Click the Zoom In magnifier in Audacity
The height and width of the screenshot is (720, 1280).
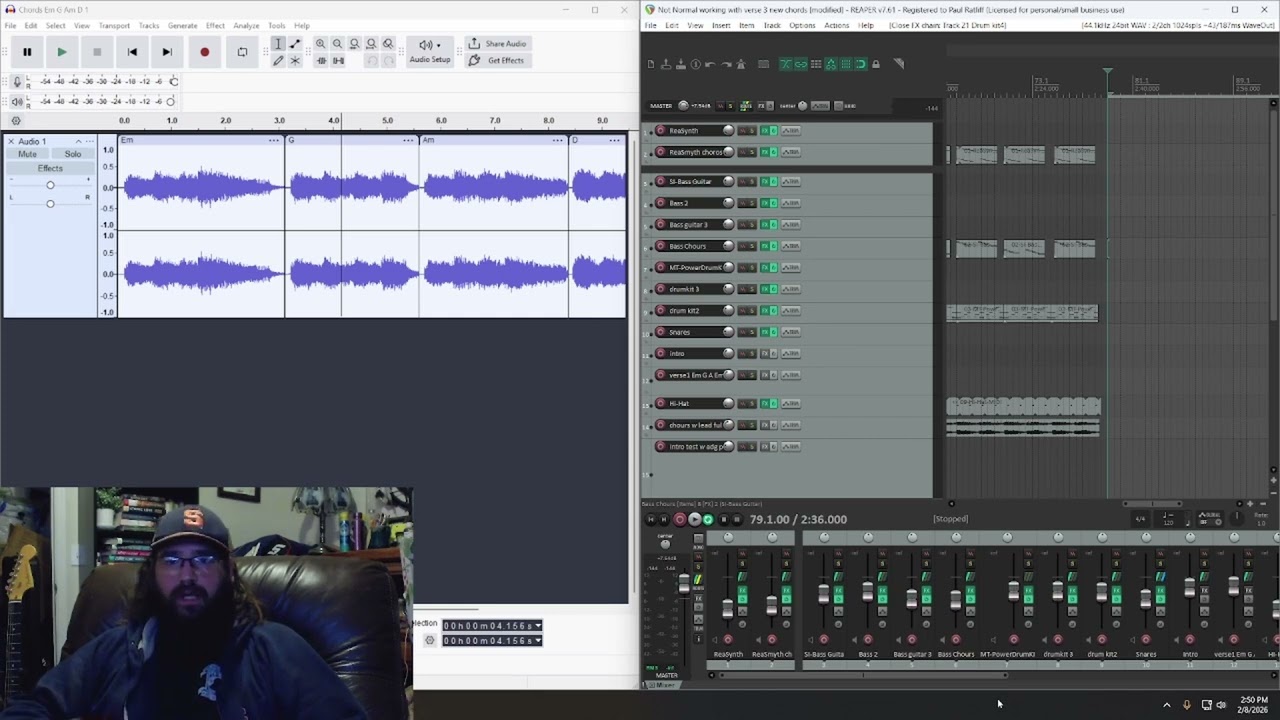(x=320, y=44)
